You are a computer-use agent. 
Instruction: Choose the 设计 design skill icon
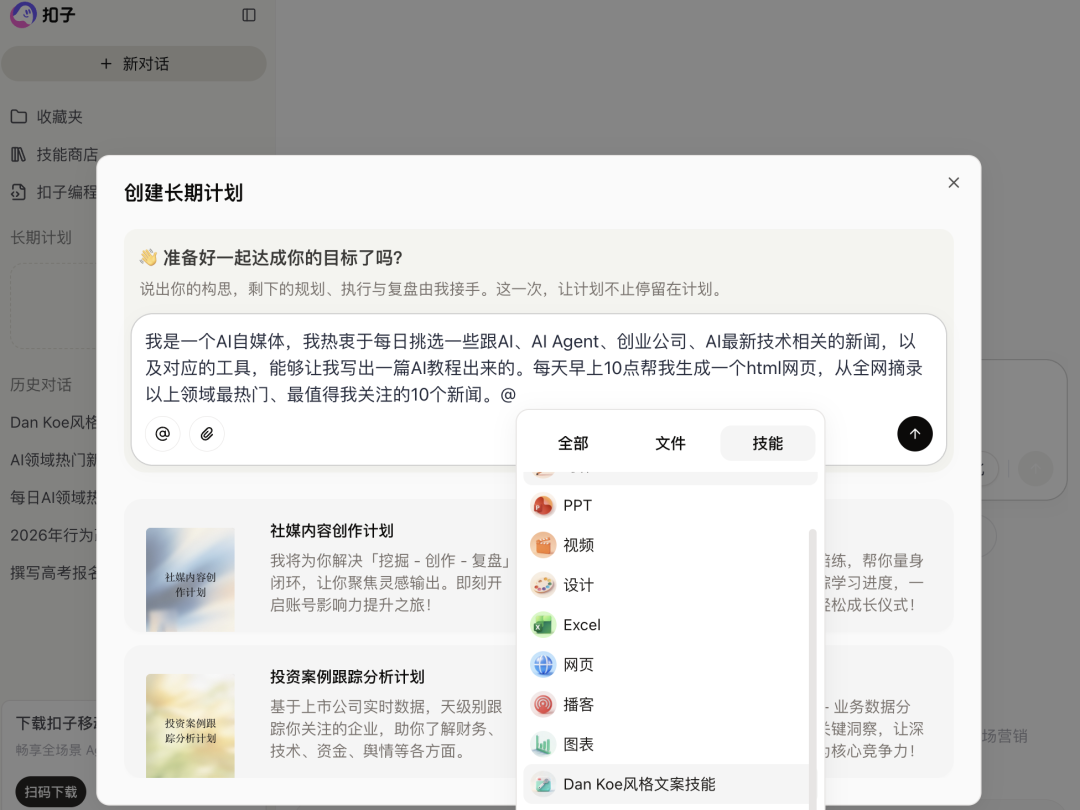541,584
